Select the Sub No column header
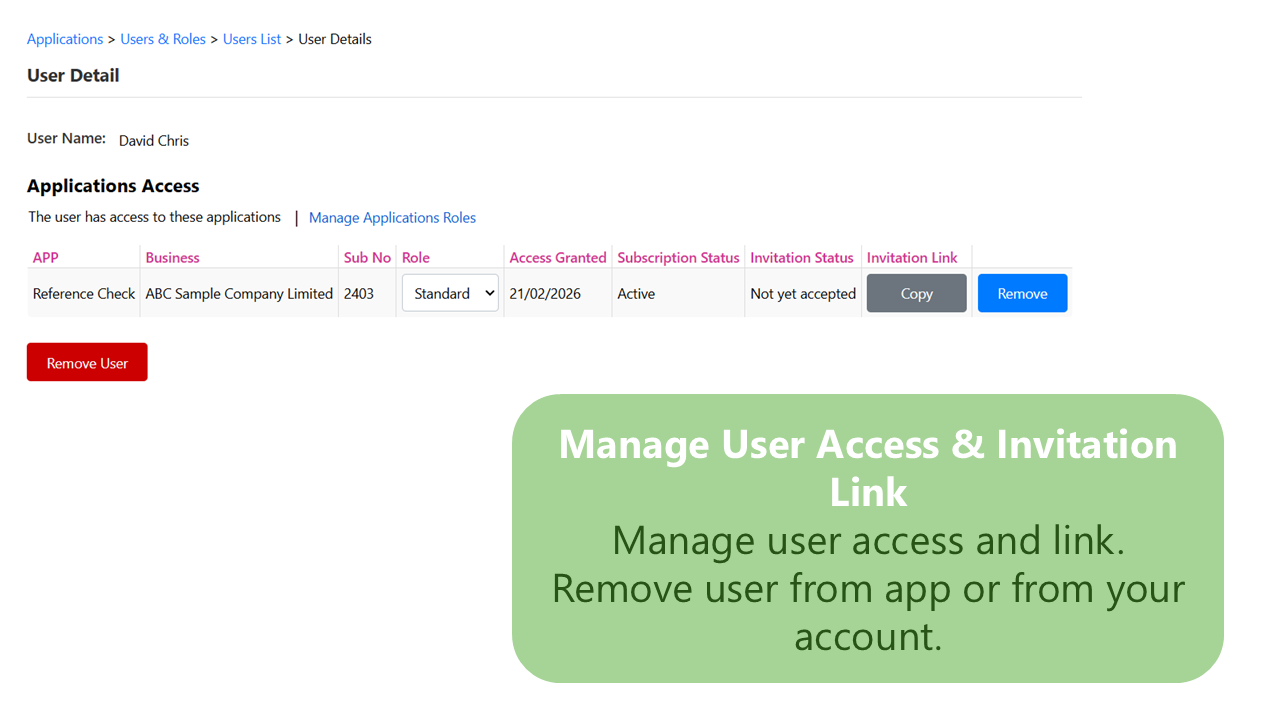Image resolution: width=1280 pixels, height=720 pixels. (367, 257)
